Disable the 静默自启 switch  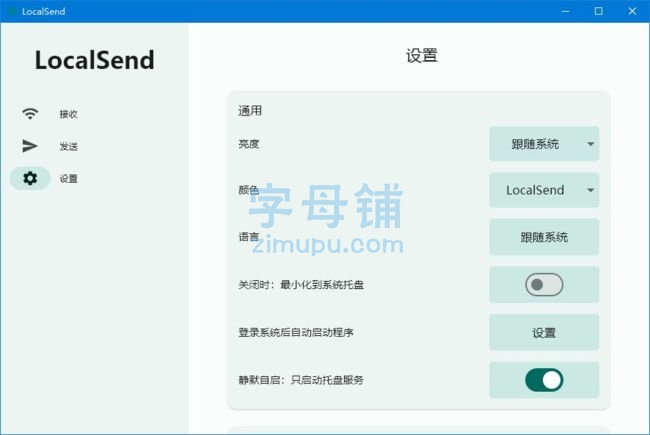544,380
